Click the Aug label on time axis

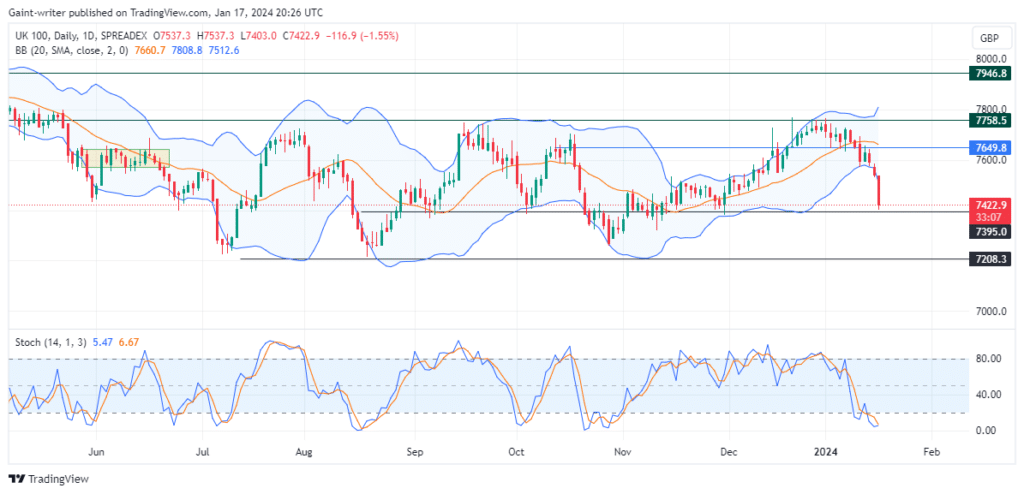(x=304, y=452)
